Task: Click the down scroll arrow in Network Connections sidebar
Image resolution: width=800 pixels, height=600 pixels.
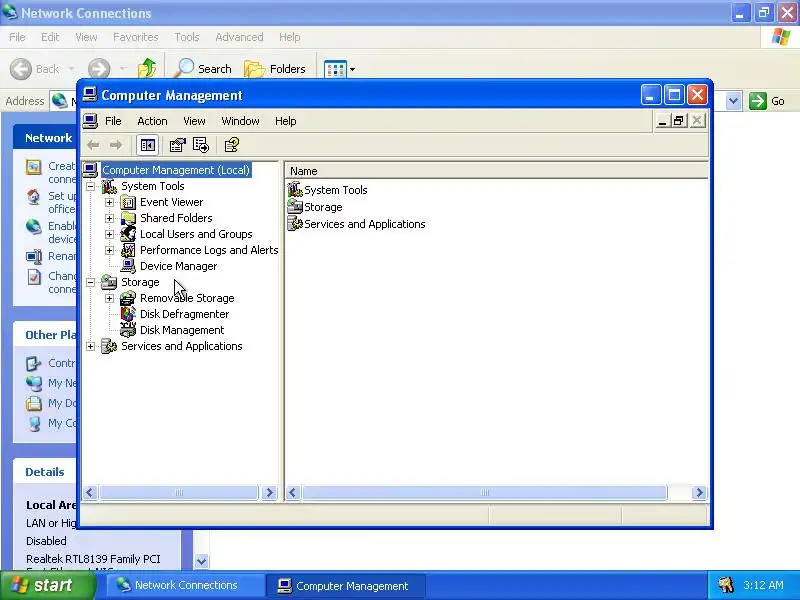Action: 201,561
